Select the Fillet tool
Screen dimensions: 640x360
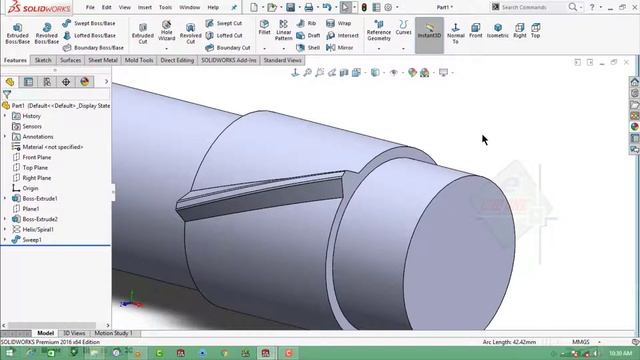coord(264,27)
